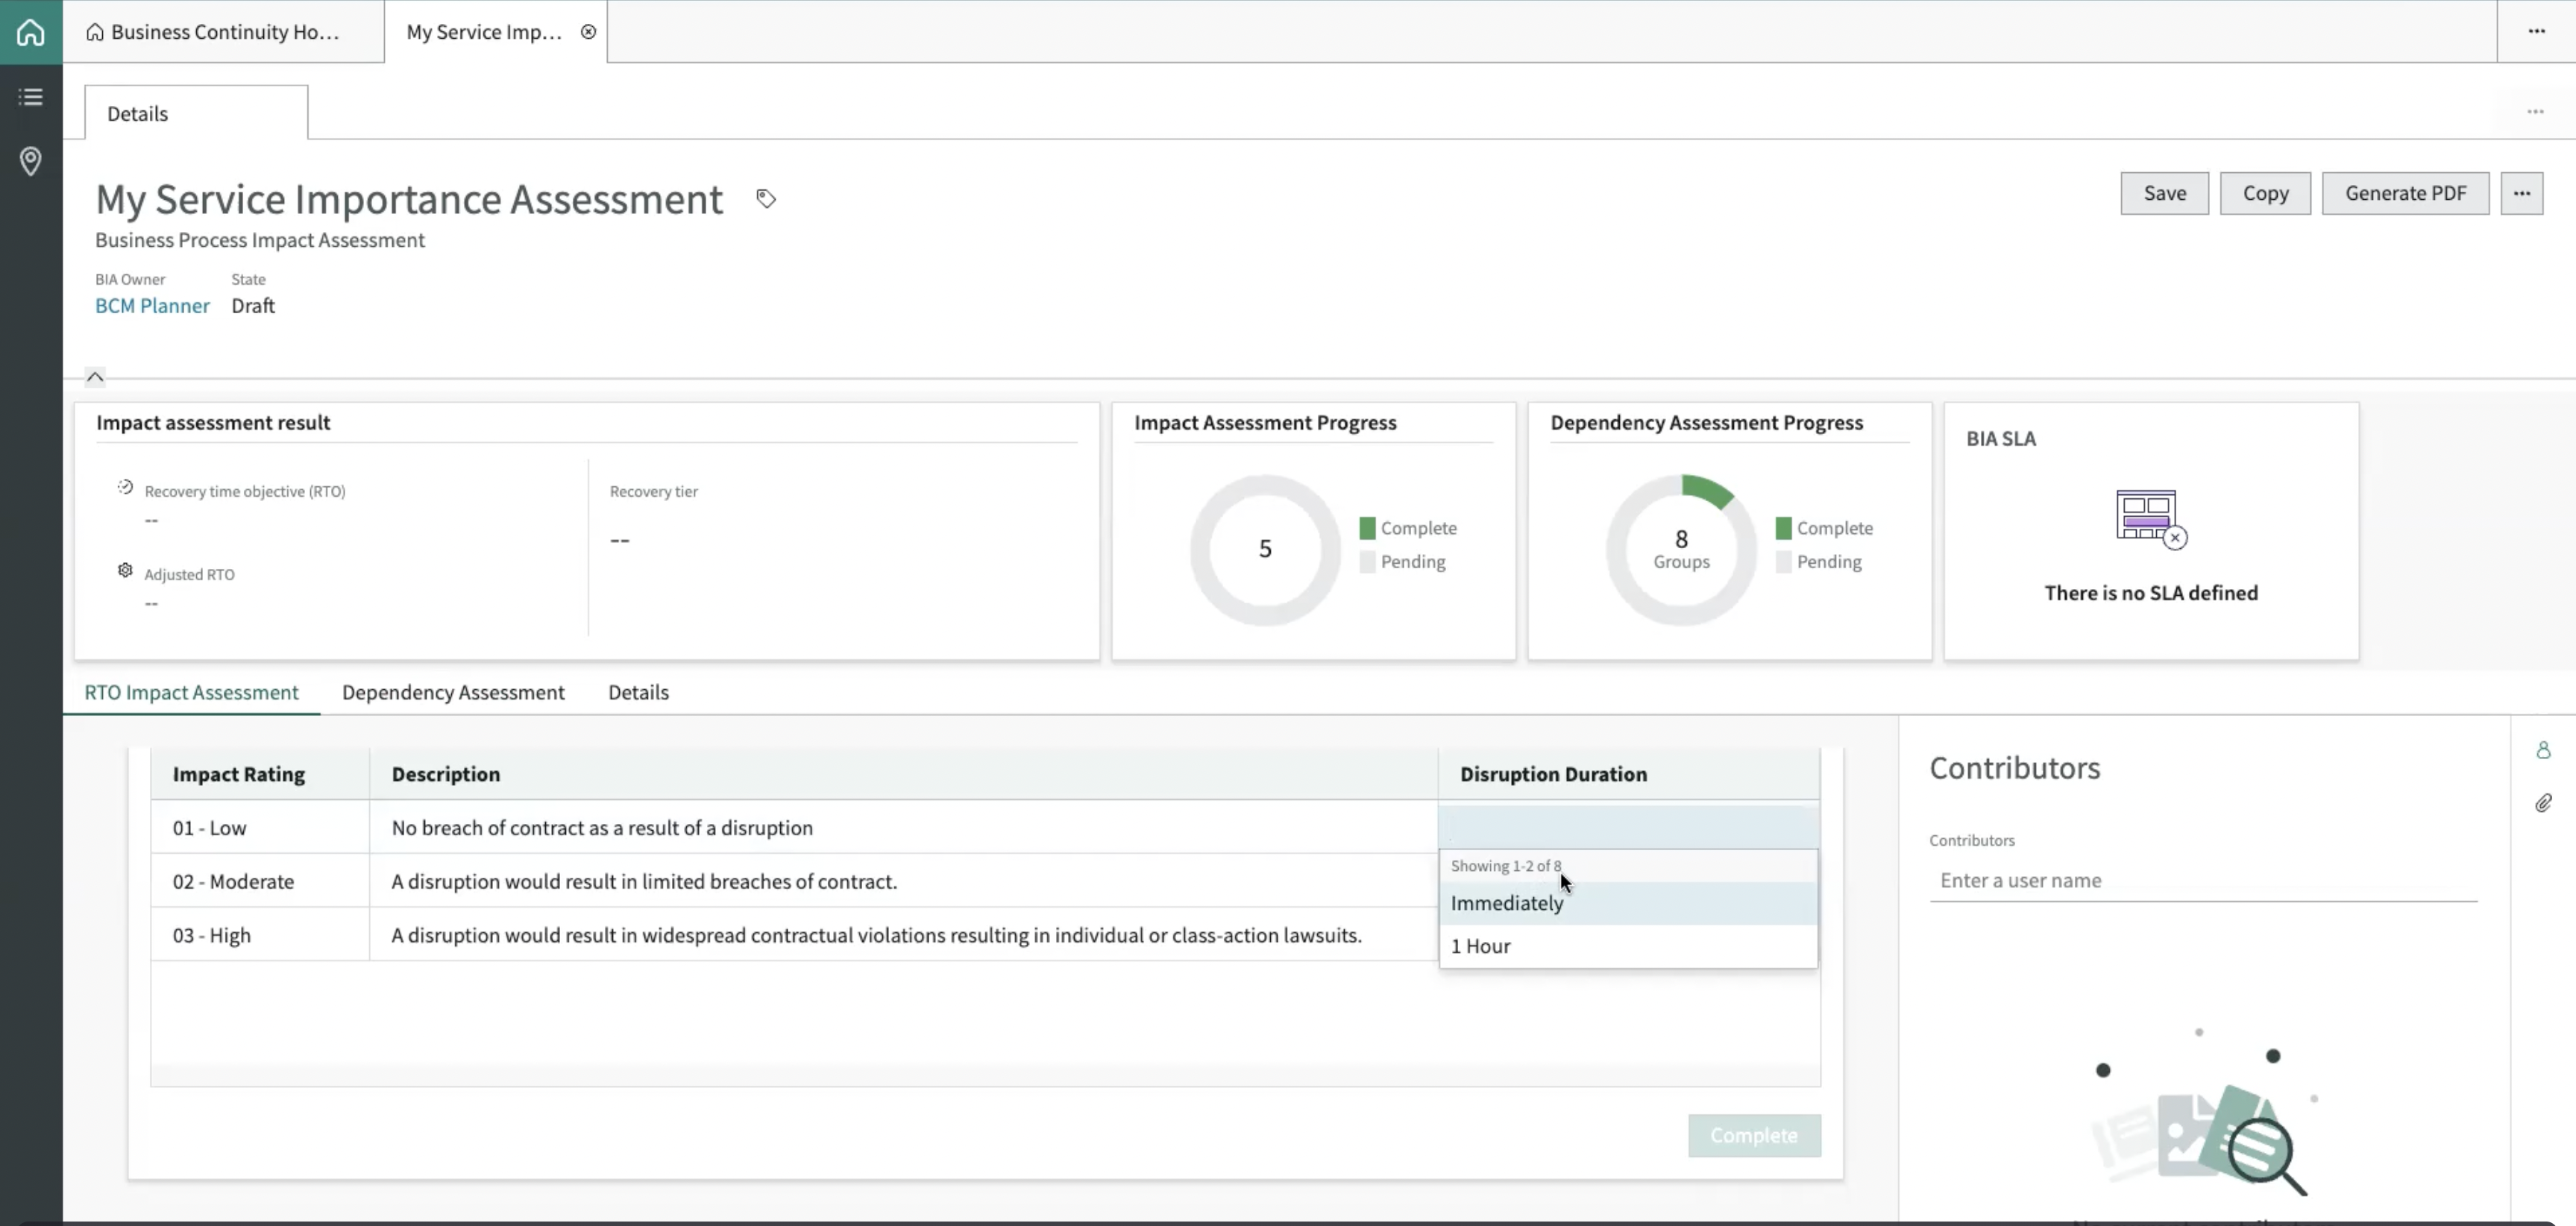
Task: Click the Complete legend swatch in Dependency Assessment Progress
Action: [1783, 528]
